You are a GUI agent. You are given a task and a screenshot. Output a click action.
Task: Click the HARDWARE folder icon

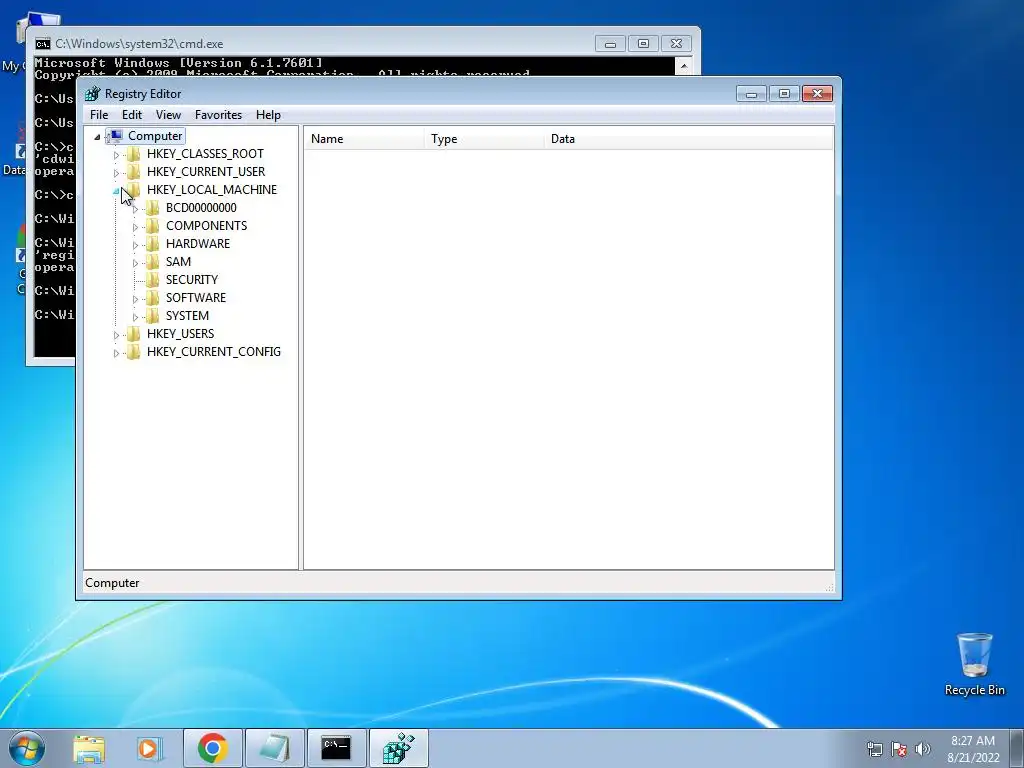152,244
